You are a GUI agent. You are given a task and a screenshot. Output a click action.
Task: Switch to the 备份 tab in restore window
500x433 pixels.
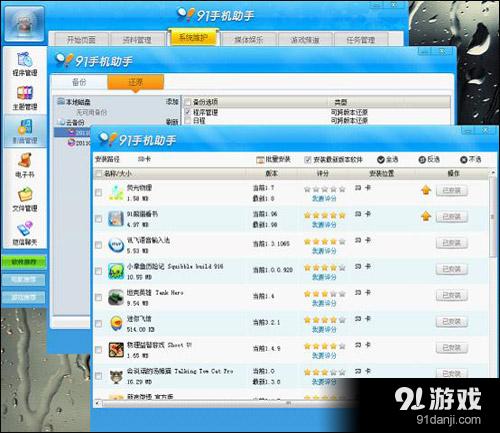(79, 82)
